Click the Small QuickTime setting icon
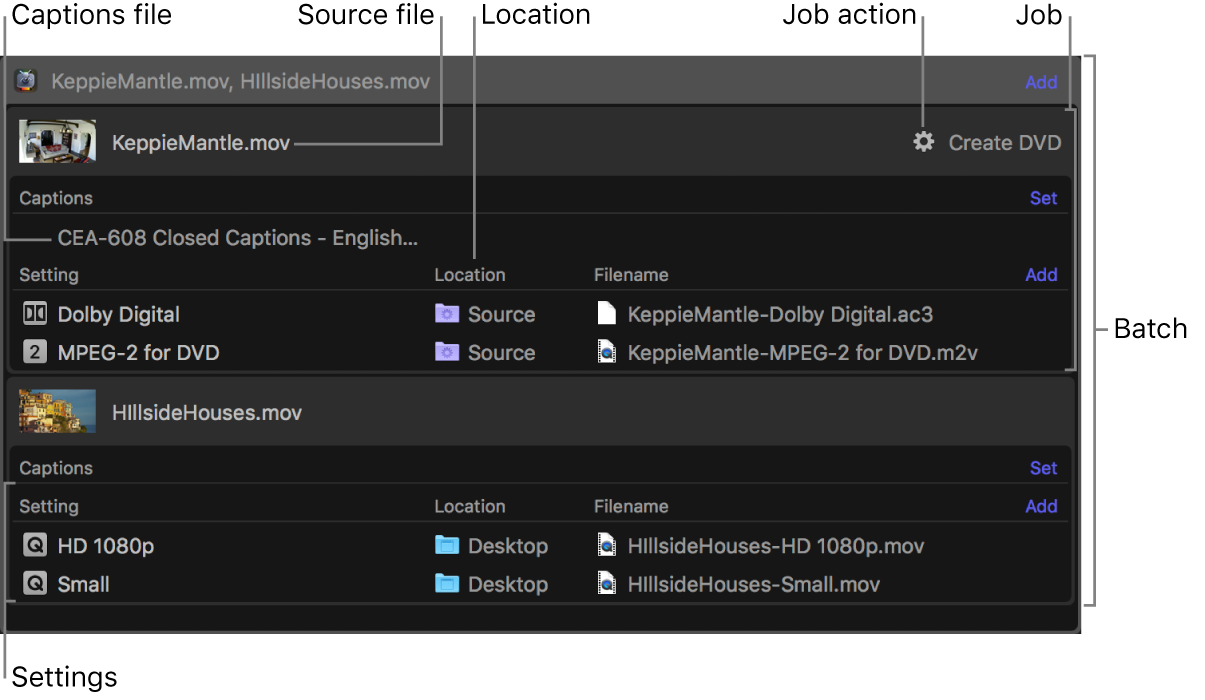The height and width of the screenshot is (700, 1205). pyautogui.click(x=35, y=584)
